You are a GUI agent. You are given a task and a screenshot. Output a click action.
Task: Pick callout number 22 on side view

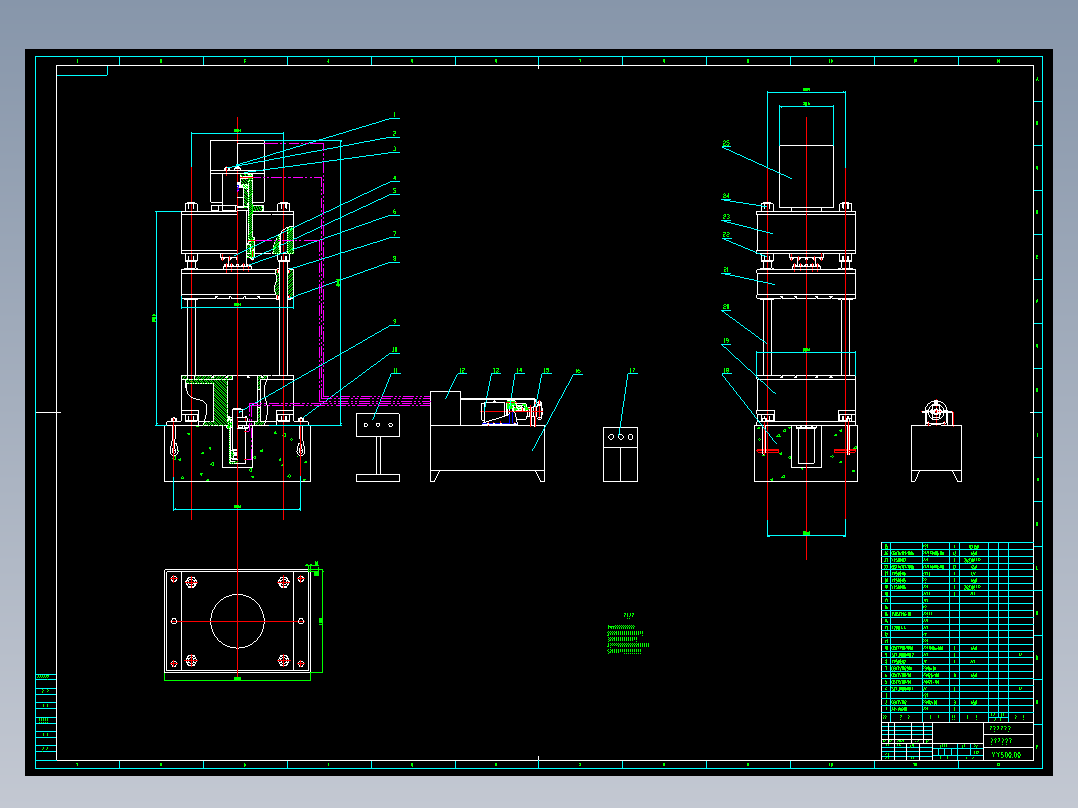pyautogui.click(x=726, y=234)
